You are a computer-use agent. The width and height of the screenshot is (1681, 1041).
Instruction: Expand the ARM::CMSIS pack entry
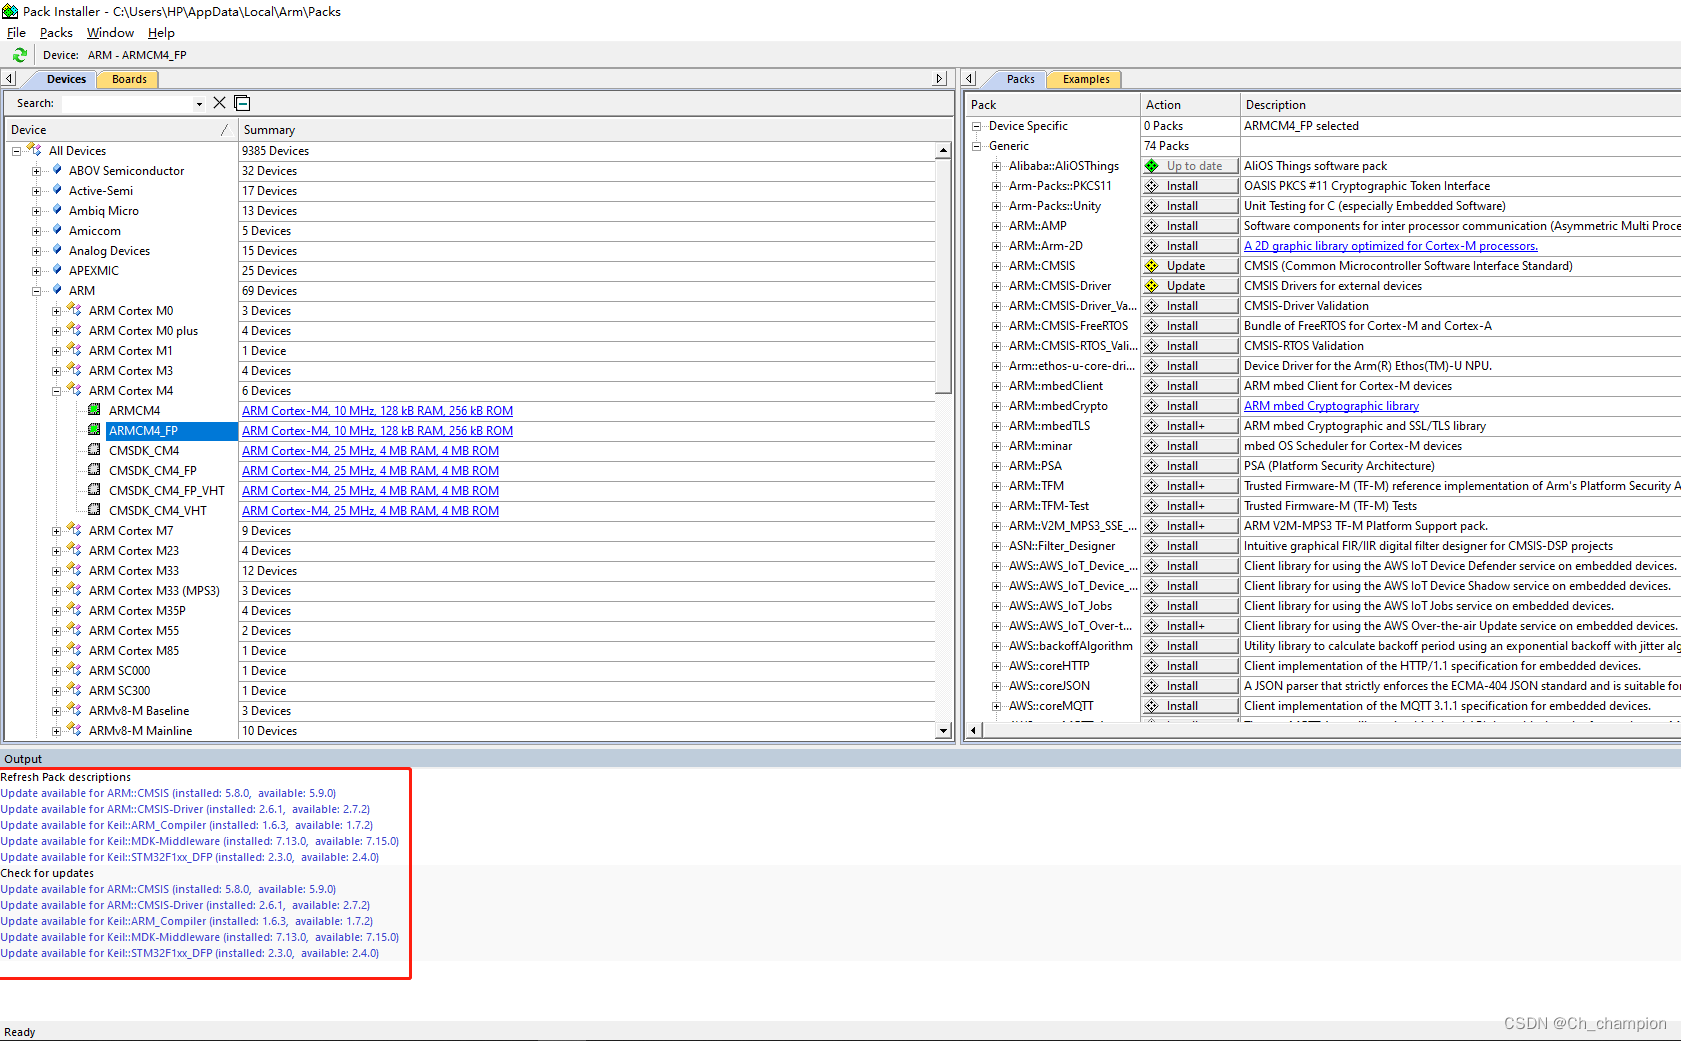pyautogui.click(x=996, y=266)
